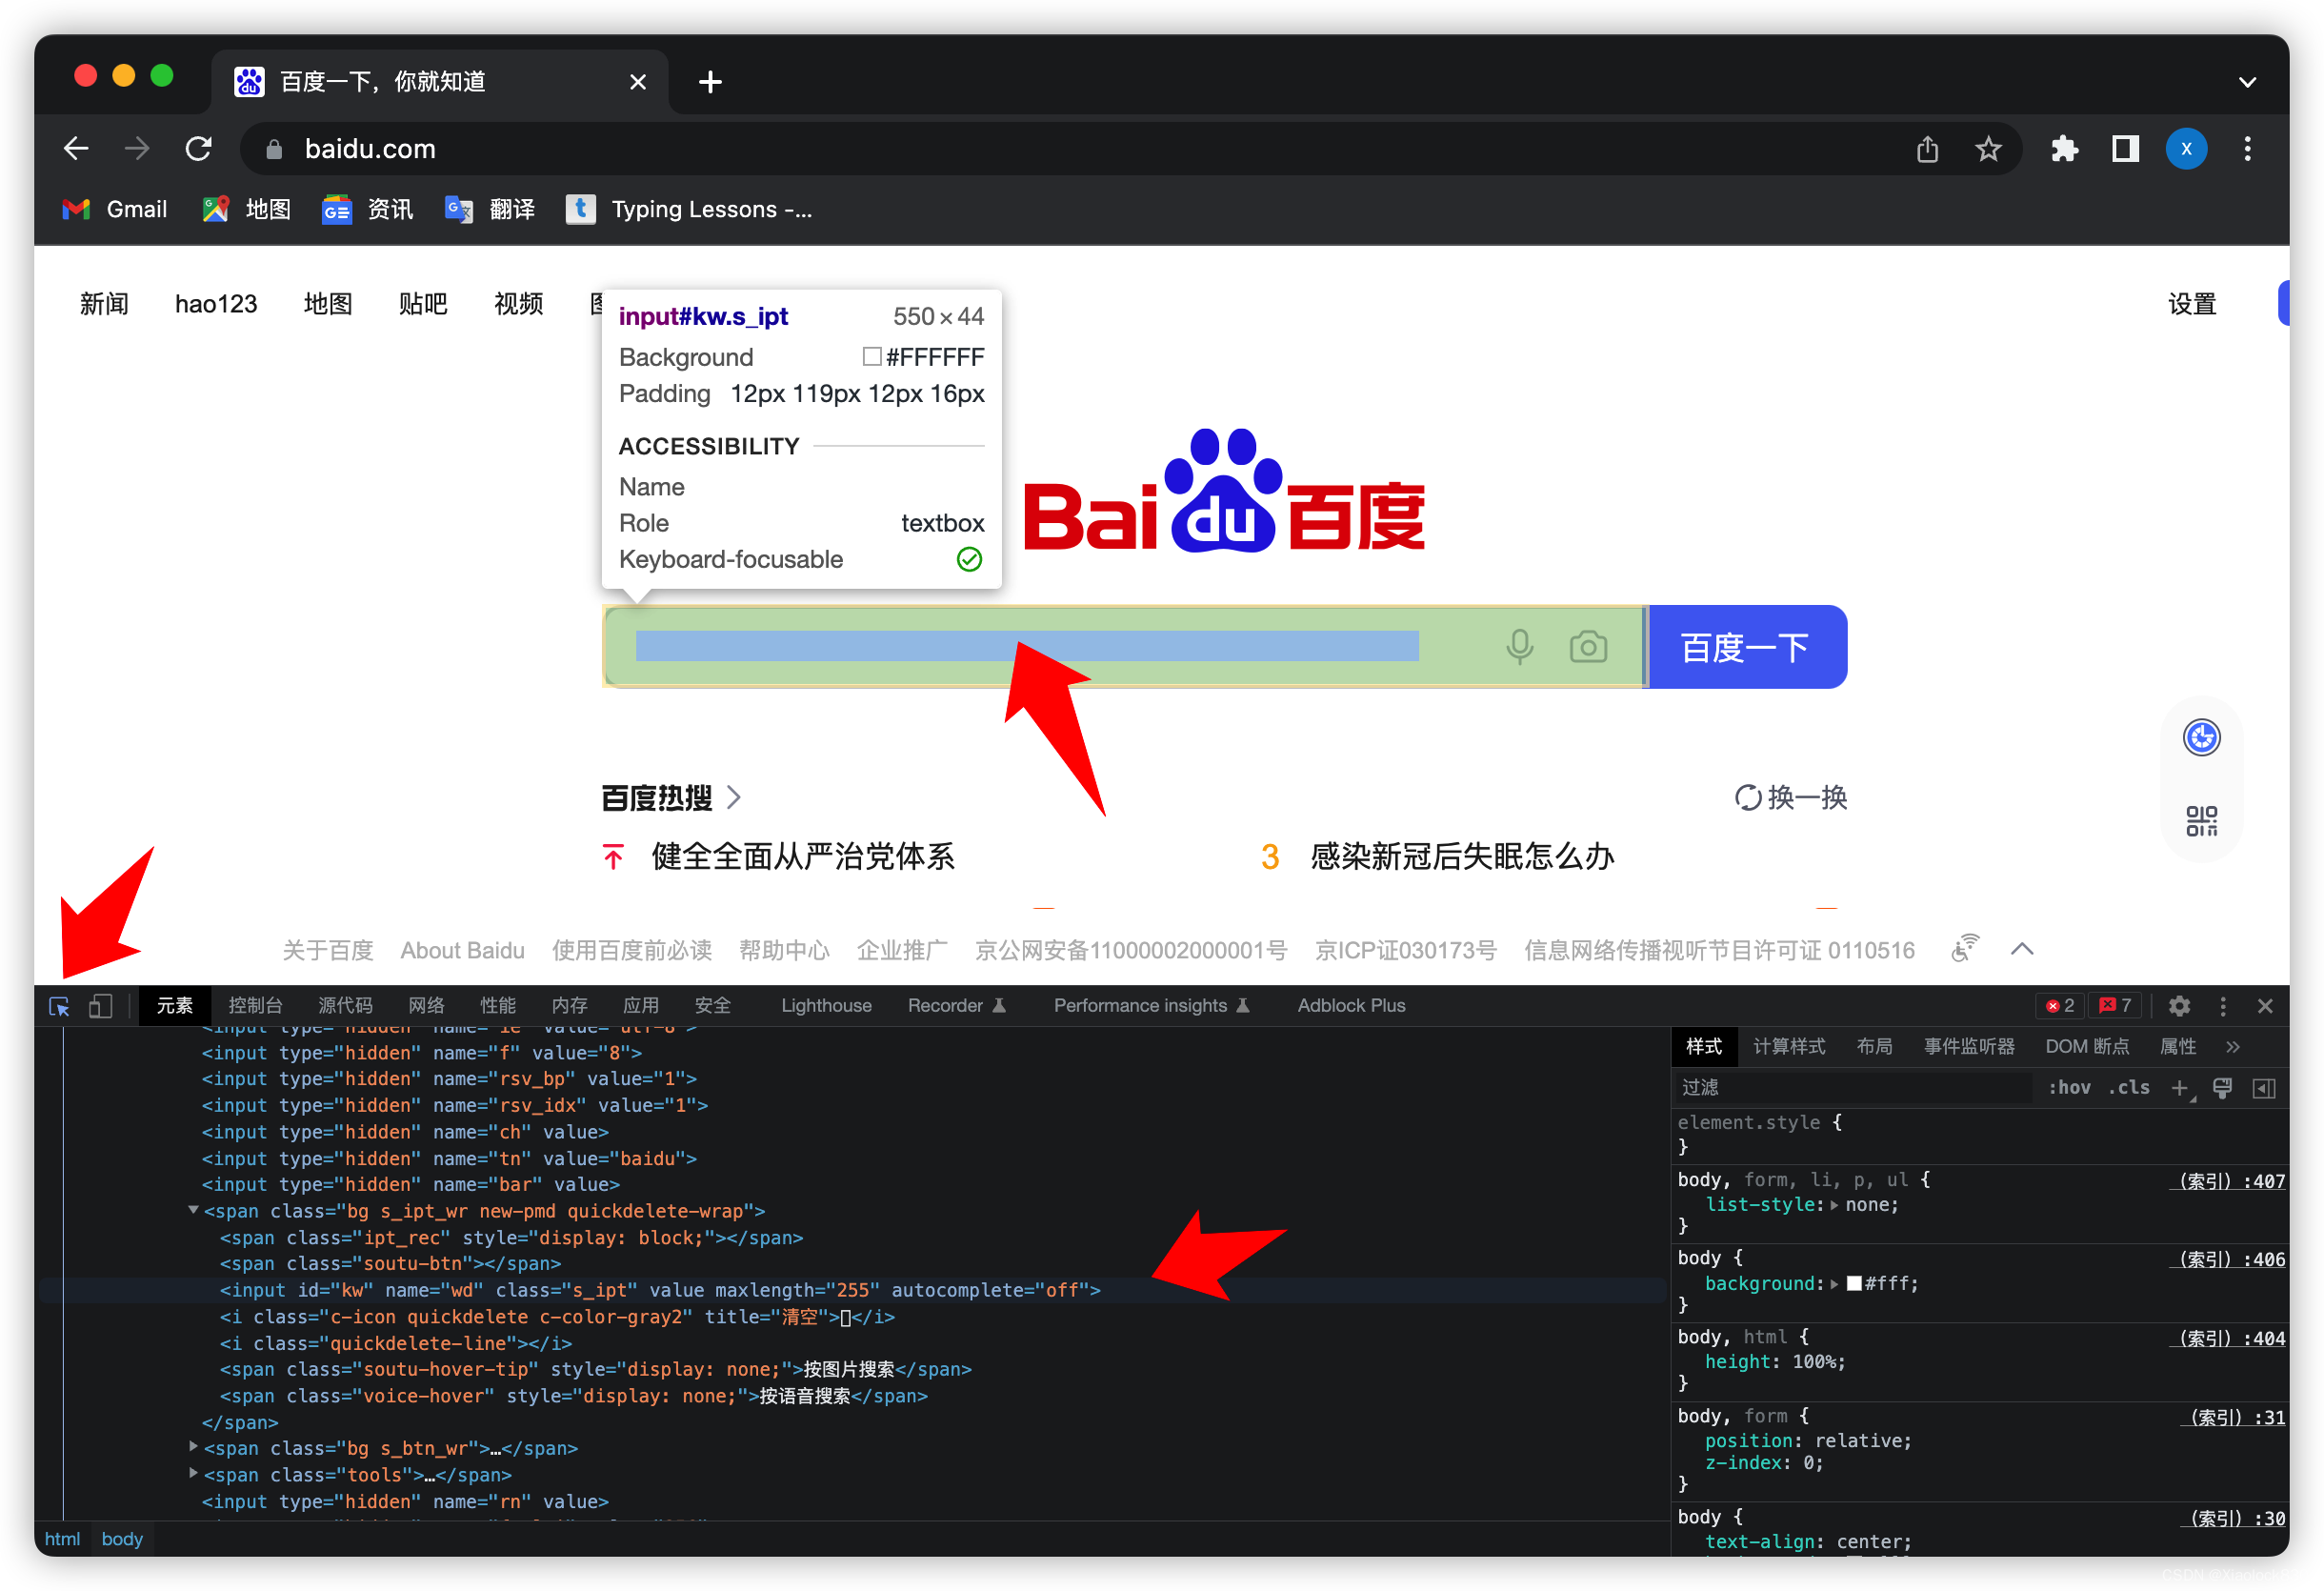Toggle rendering emulations paintbrush icon

[2222, 1088]
